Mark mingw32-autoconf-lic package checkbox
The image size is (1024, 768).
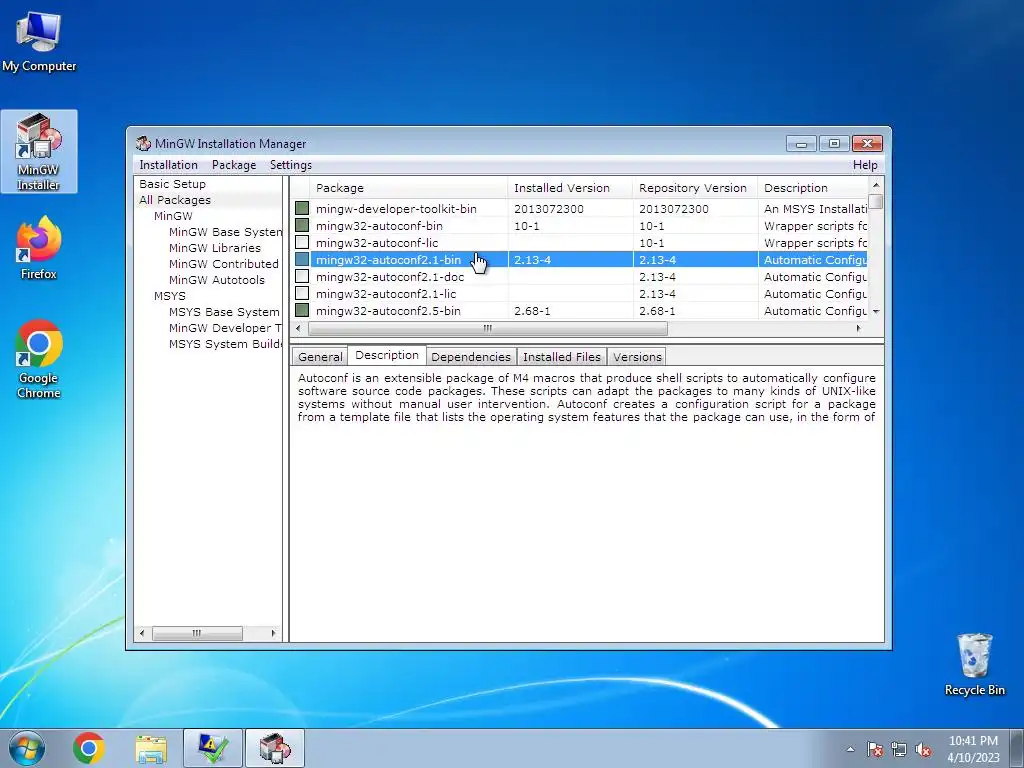click(x=302, y=242)
